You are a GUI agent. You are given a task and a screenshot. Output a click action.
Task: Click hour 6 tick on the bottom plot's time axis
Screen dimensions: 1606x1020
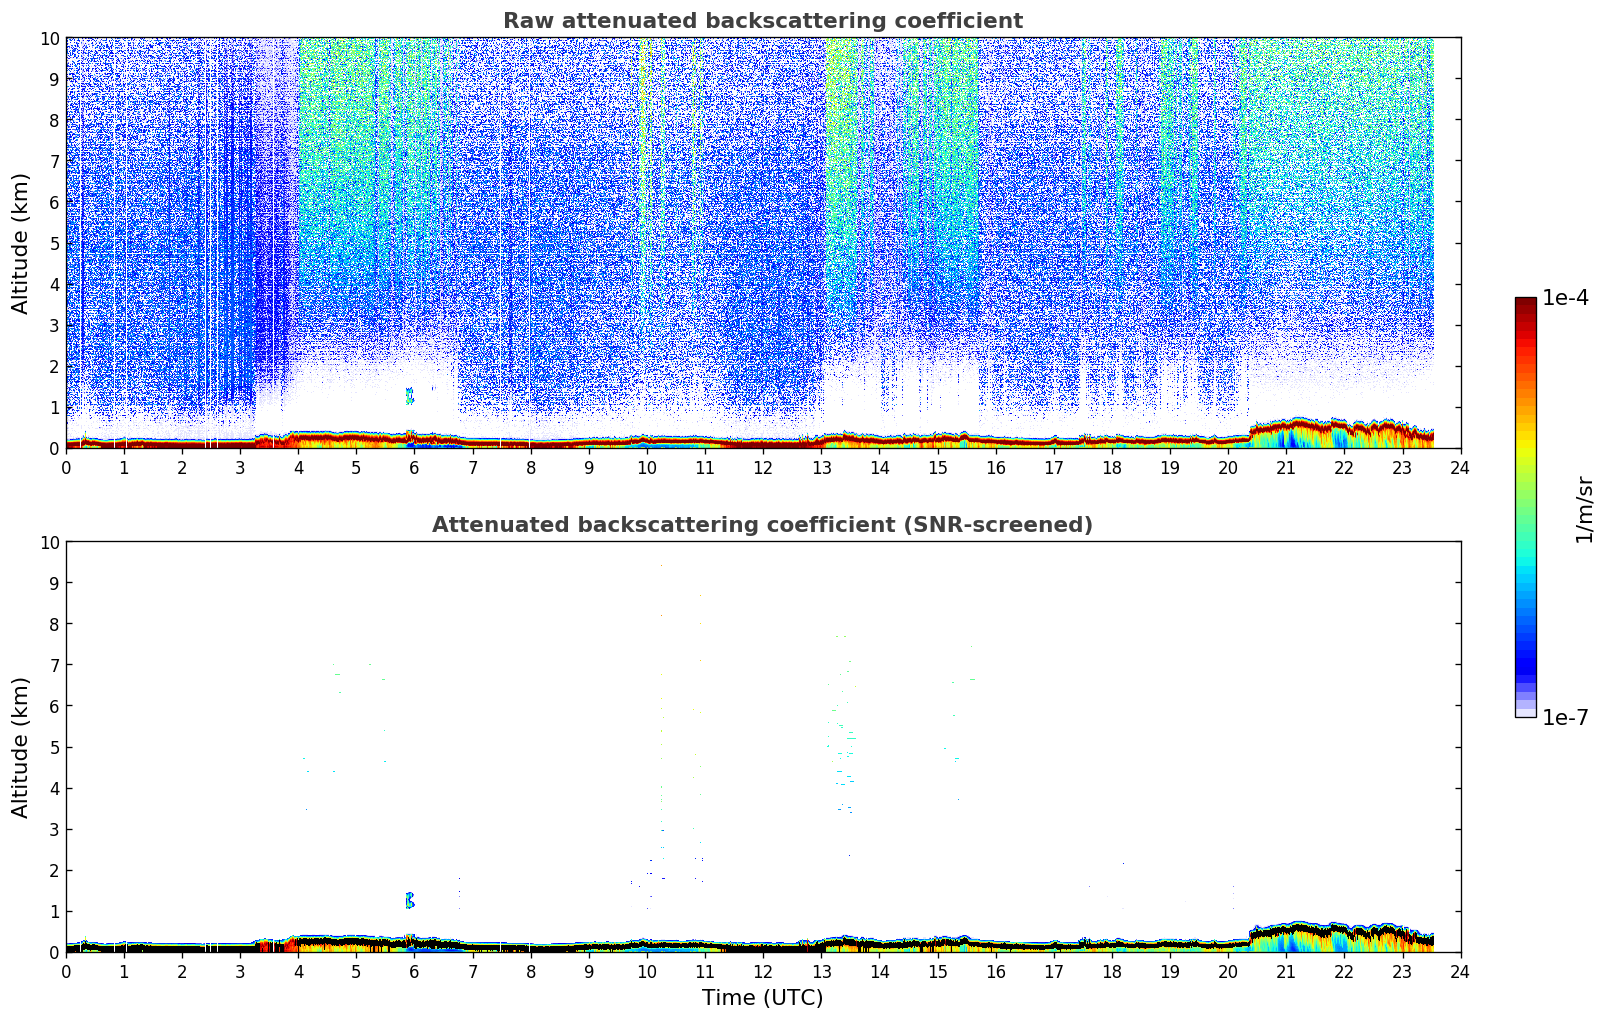point(414,971)
